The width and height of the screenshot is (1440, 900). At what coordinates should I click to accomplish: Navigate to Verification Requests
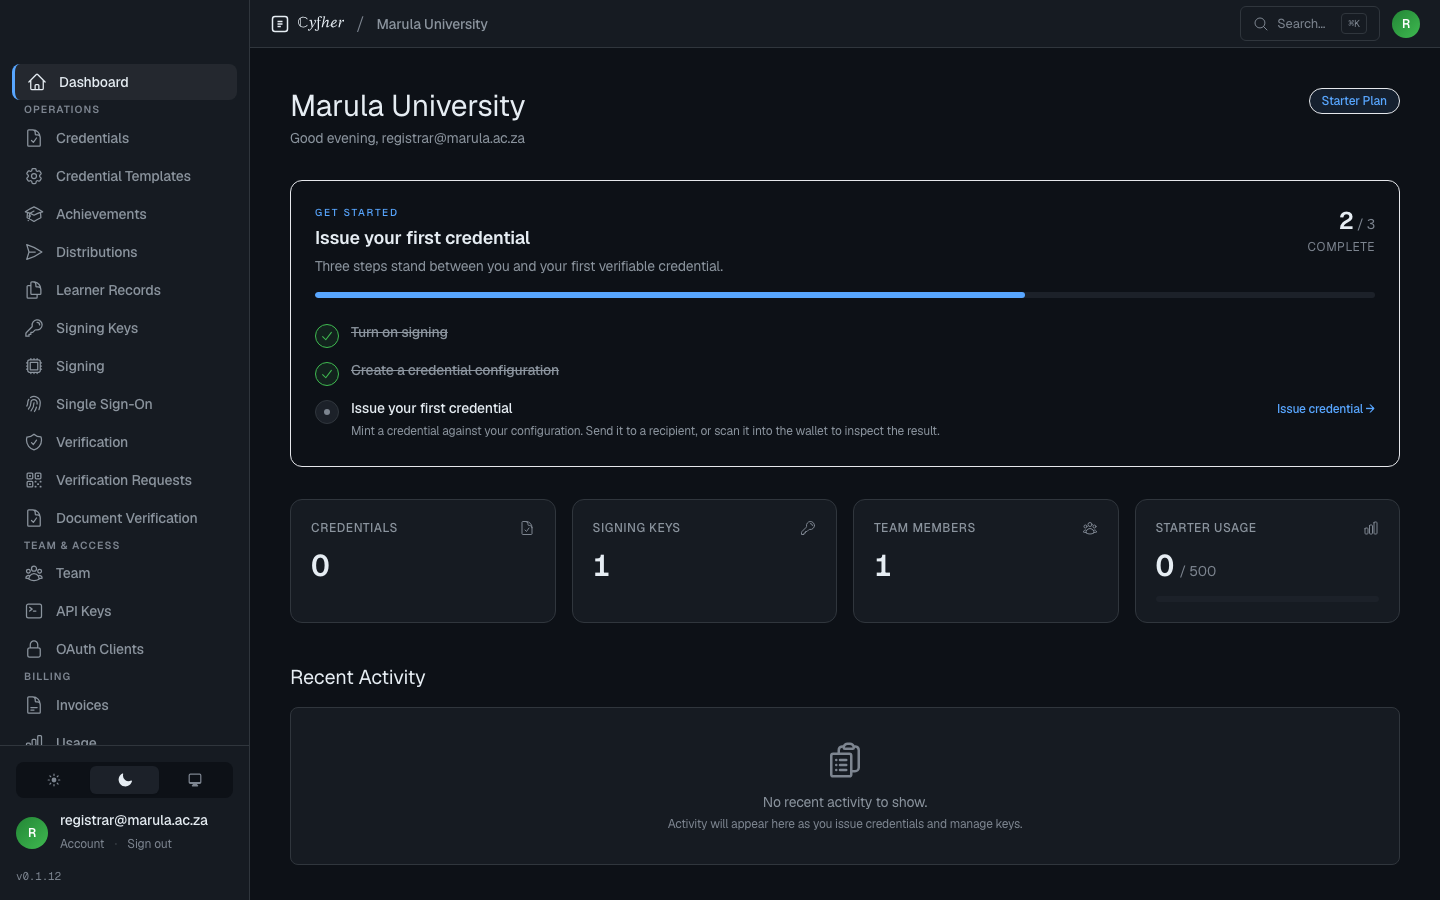point(125,480)
